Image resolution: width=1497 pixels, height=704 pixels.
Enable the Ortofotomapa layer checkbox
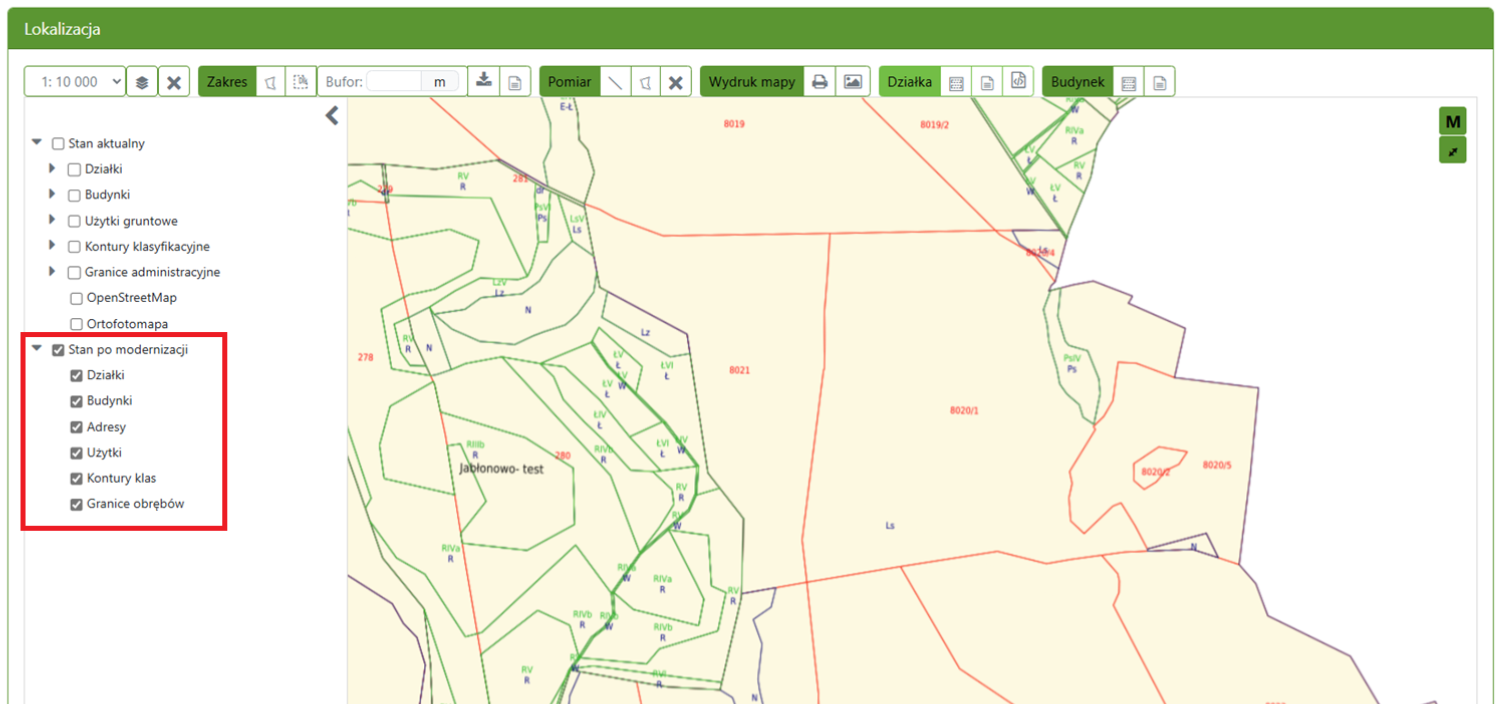click(77, 324)
